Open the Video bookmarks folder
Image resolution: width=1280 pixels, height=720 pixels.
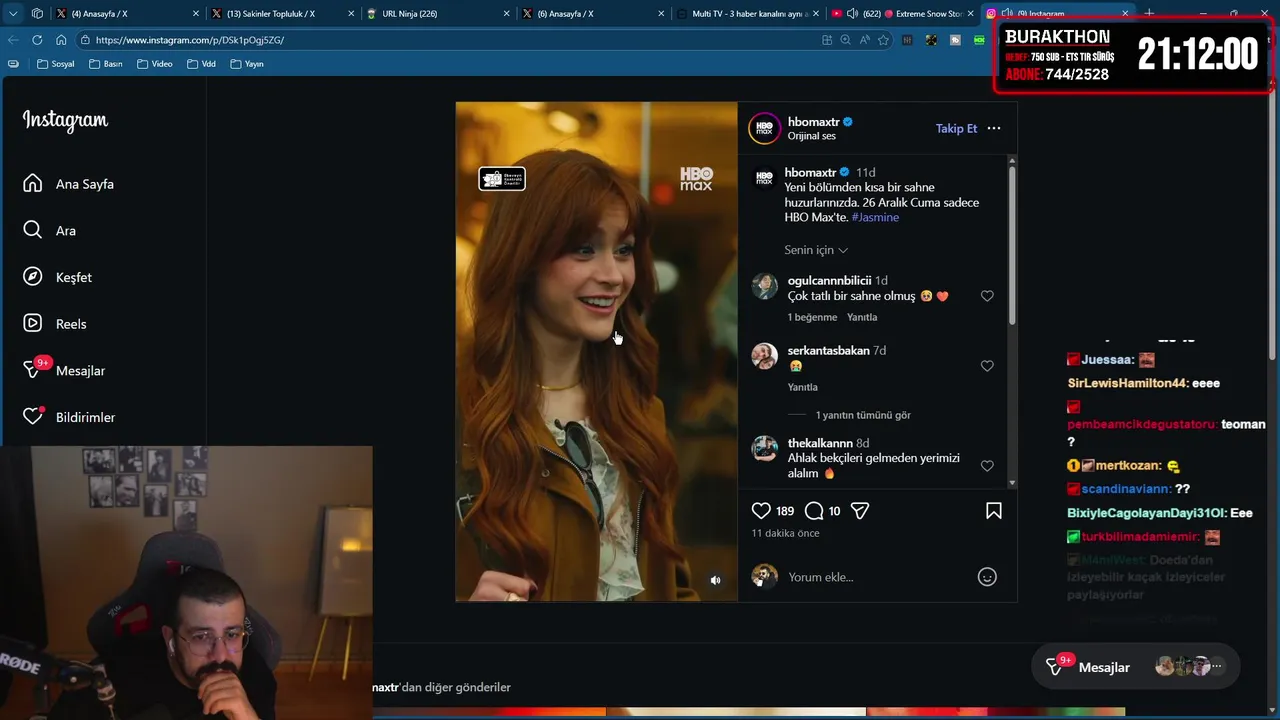(155, 64)
